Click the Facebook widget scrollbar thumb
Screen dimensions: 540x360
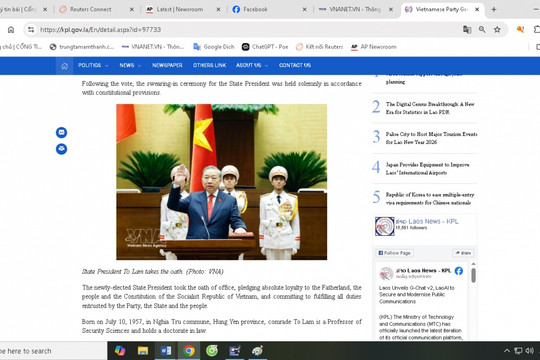pyautogui.click(x=474, y=275)
